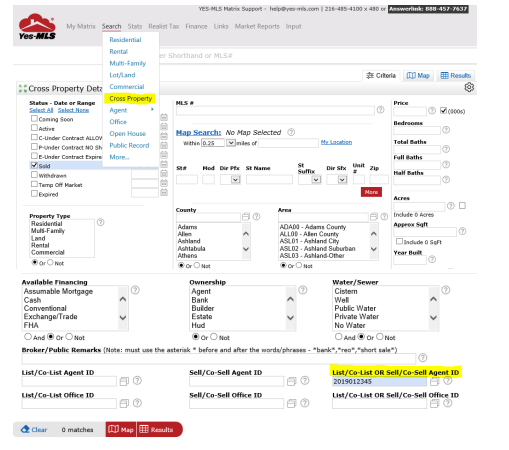Viewport: 509px width, 450px height.
Task: Open Half Baths help icon
Action: [x=446, y=180]
